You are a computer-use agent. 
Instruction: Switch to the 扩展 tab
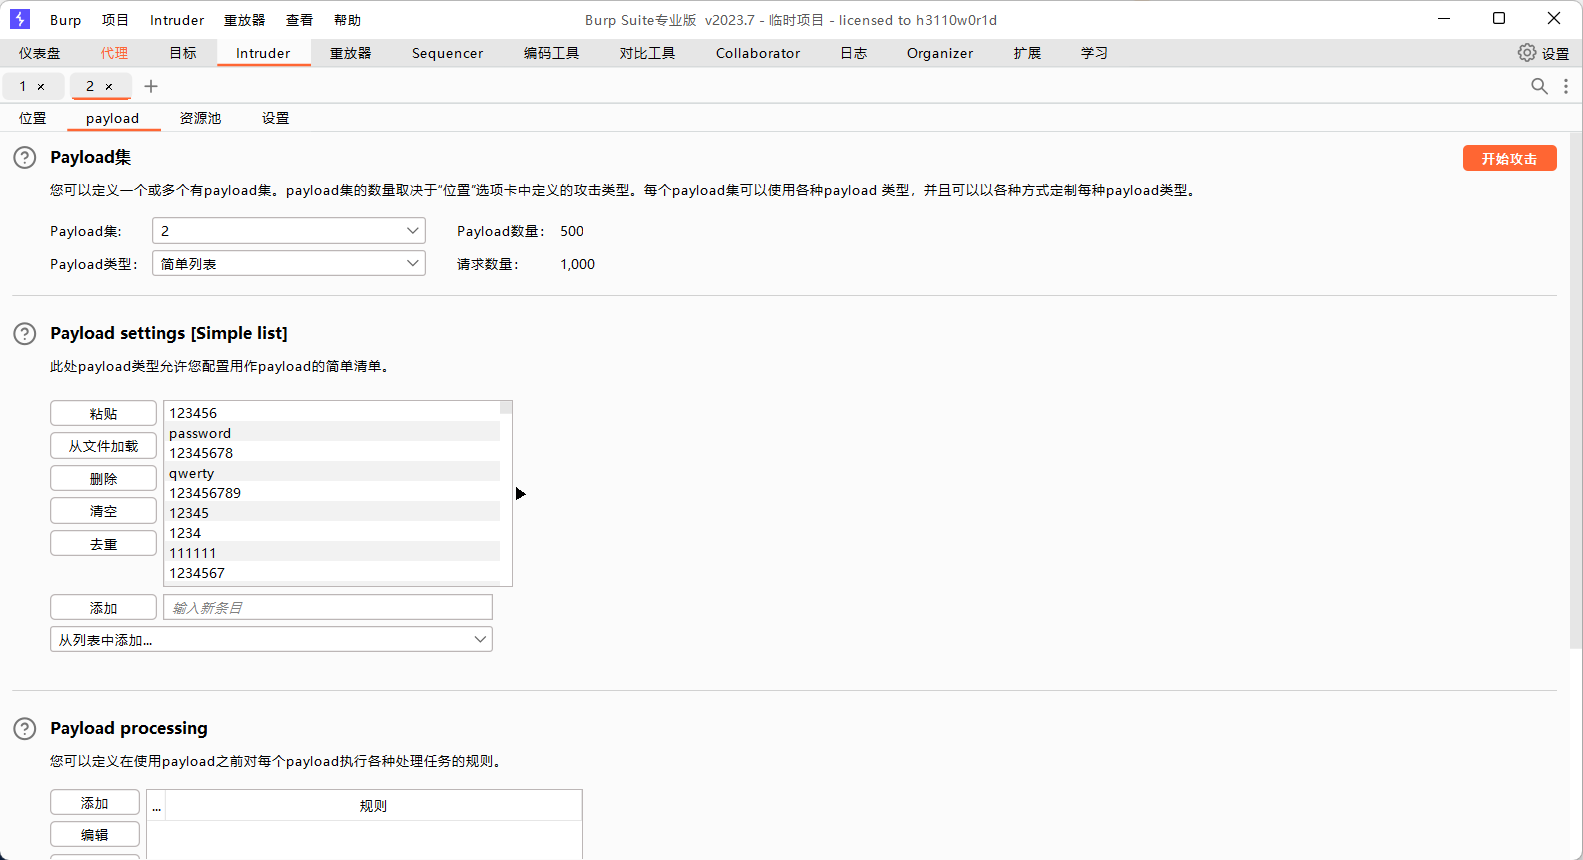(x=1027, y=53)
